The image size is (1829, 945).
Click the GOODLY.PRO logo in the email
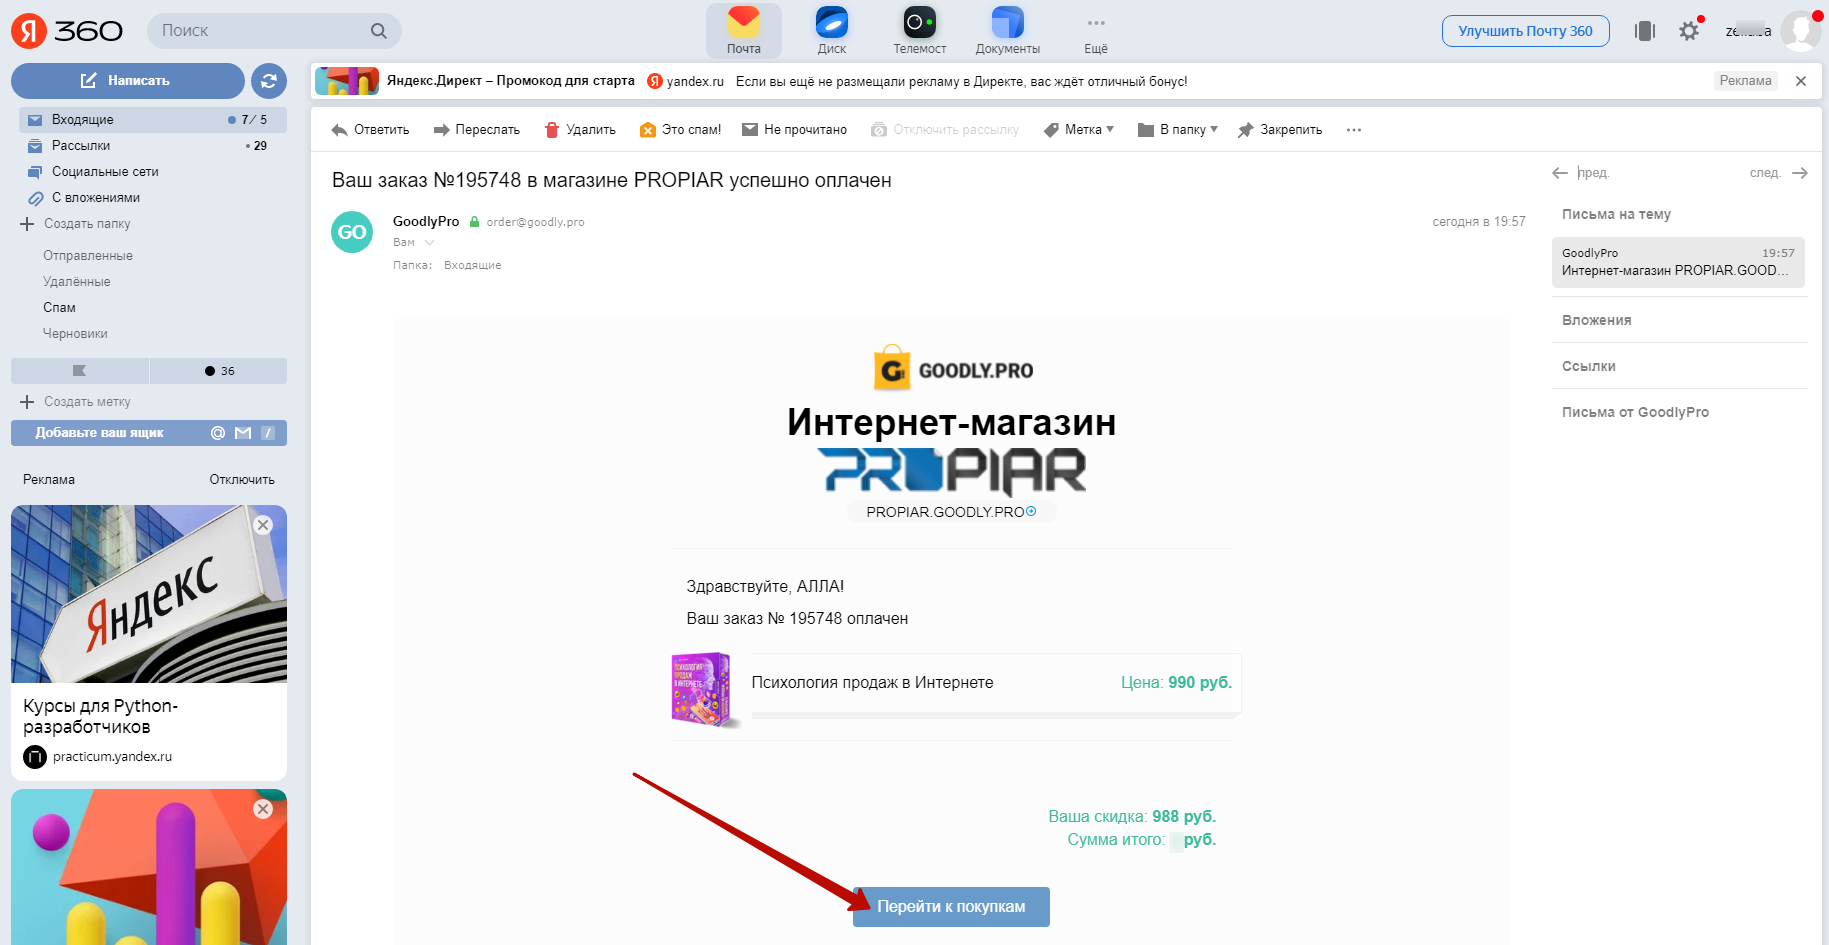953,369
